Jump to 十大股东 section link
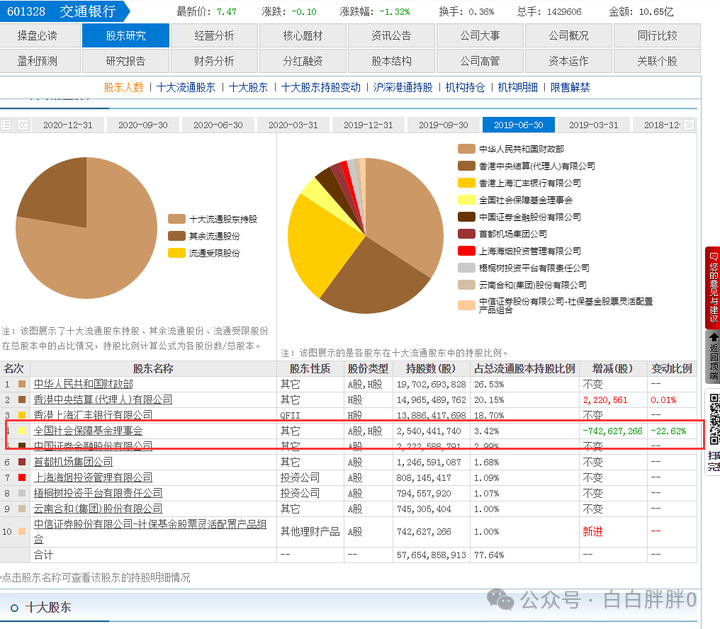720x629 pixels. click(x=248, y=87)
